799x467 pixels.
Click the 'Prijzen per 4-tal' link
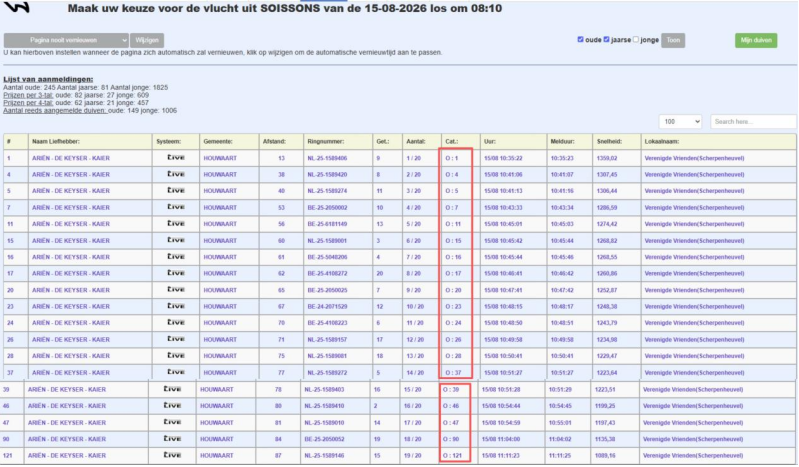pos(28,102)
